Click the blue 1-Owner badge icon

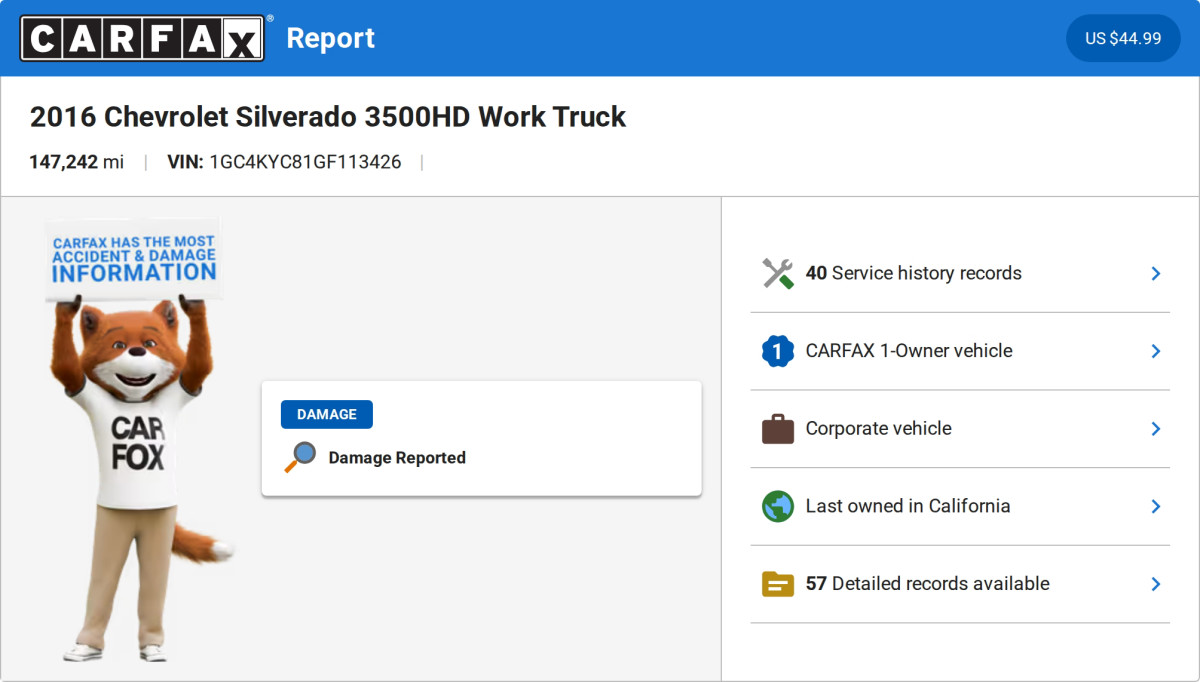[x=777, y=351]
